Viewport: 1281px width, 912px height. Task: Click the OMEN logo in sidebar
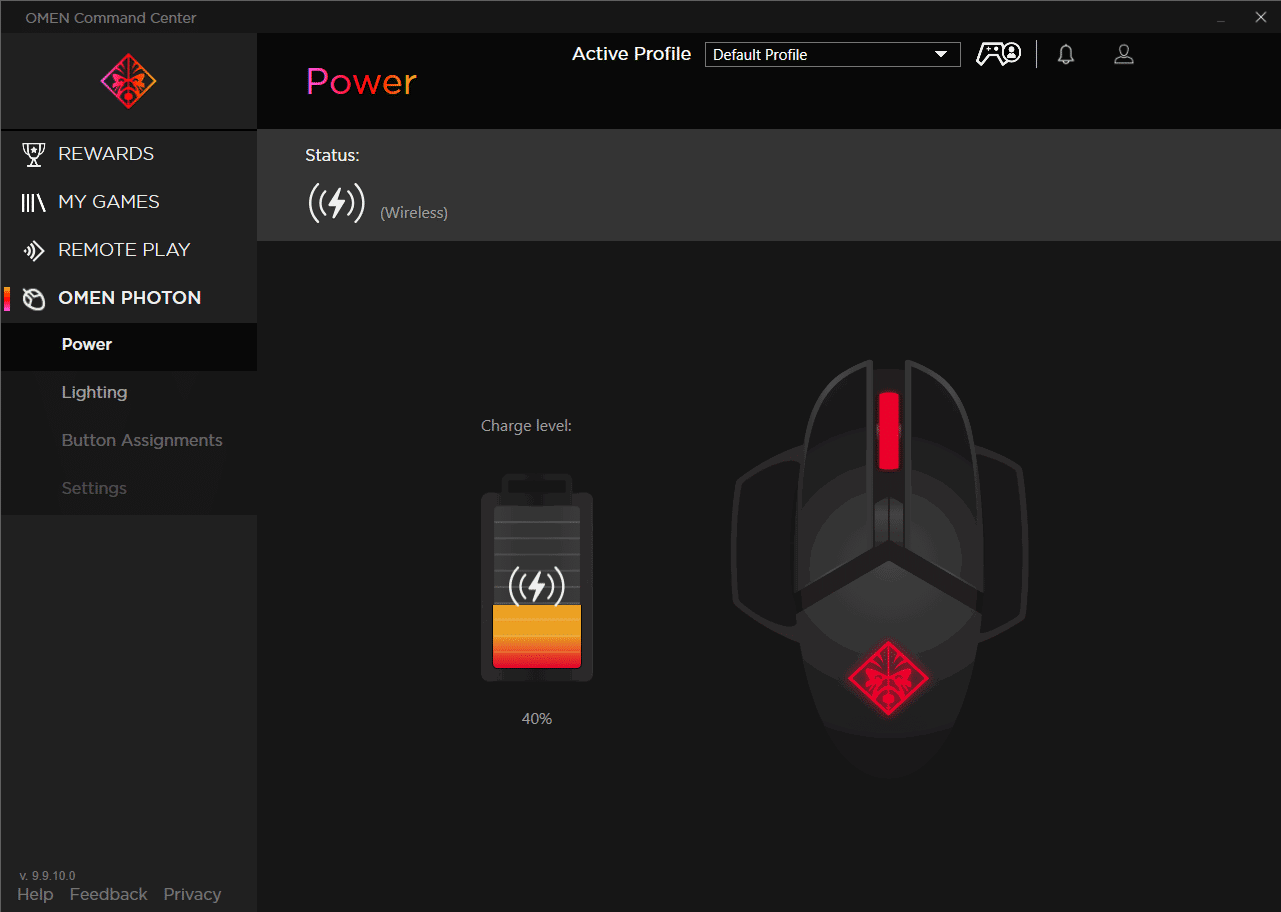pyautogui.click(x=128, y=81)
